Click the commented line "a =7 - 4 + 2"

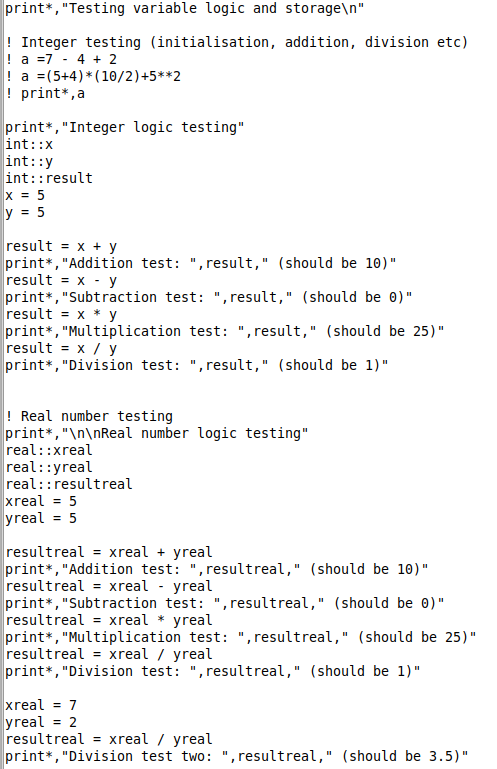pyautogui.click(x=61, y=59)
